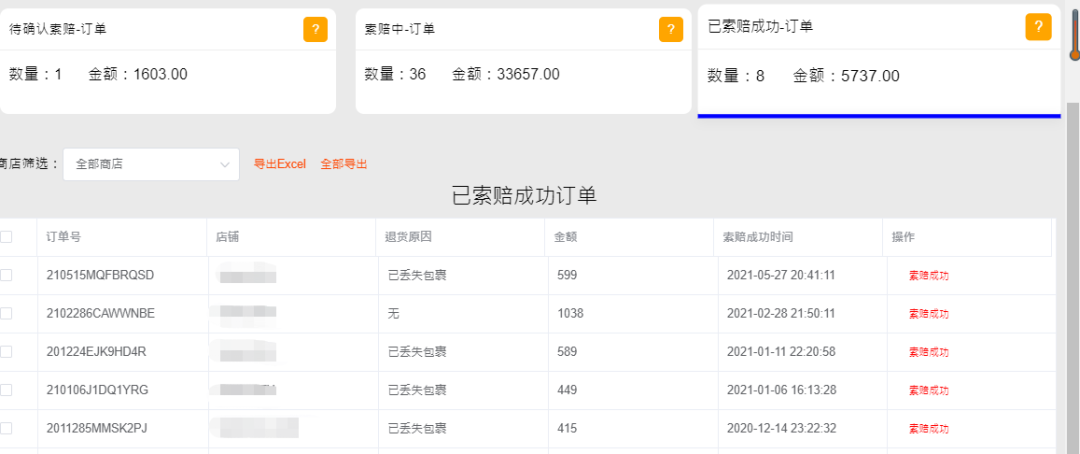Screen dimensions: 1080x454
Task: Check the box for order 210106J1DQ1YRG
Action: pyautogui.click(x=6, y=390)
